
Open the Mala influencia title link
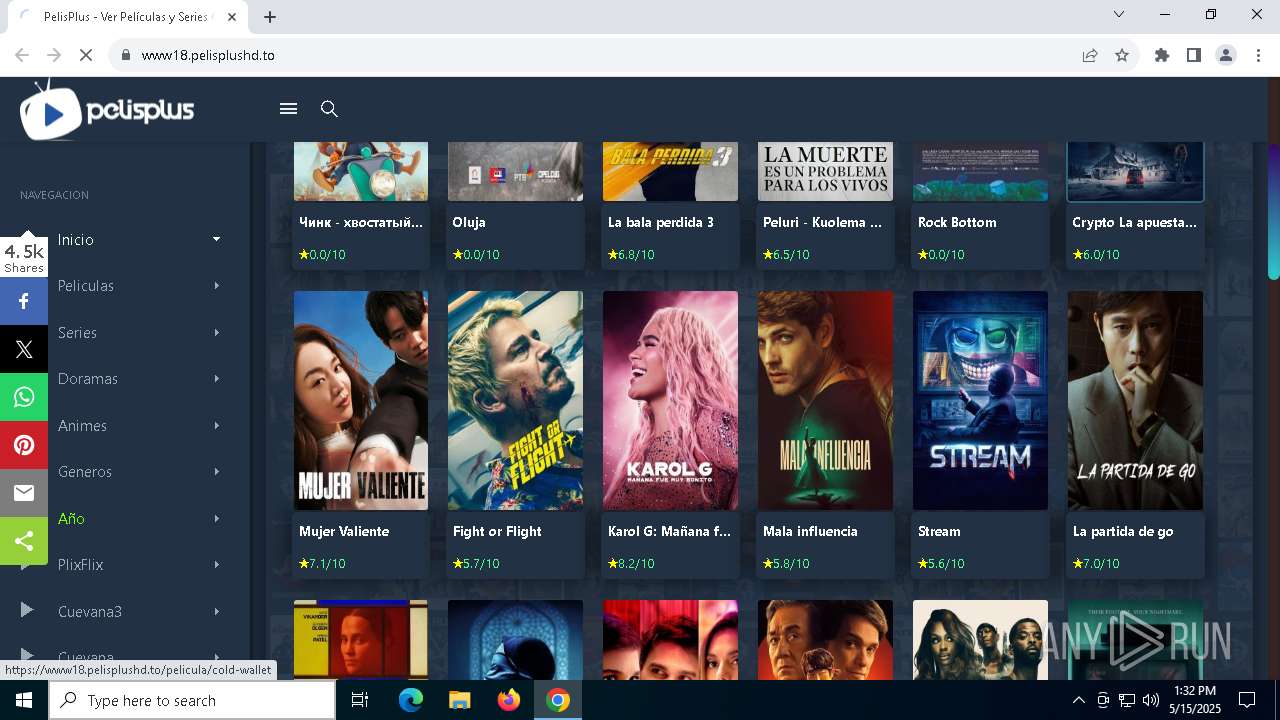tap(810, 531)
